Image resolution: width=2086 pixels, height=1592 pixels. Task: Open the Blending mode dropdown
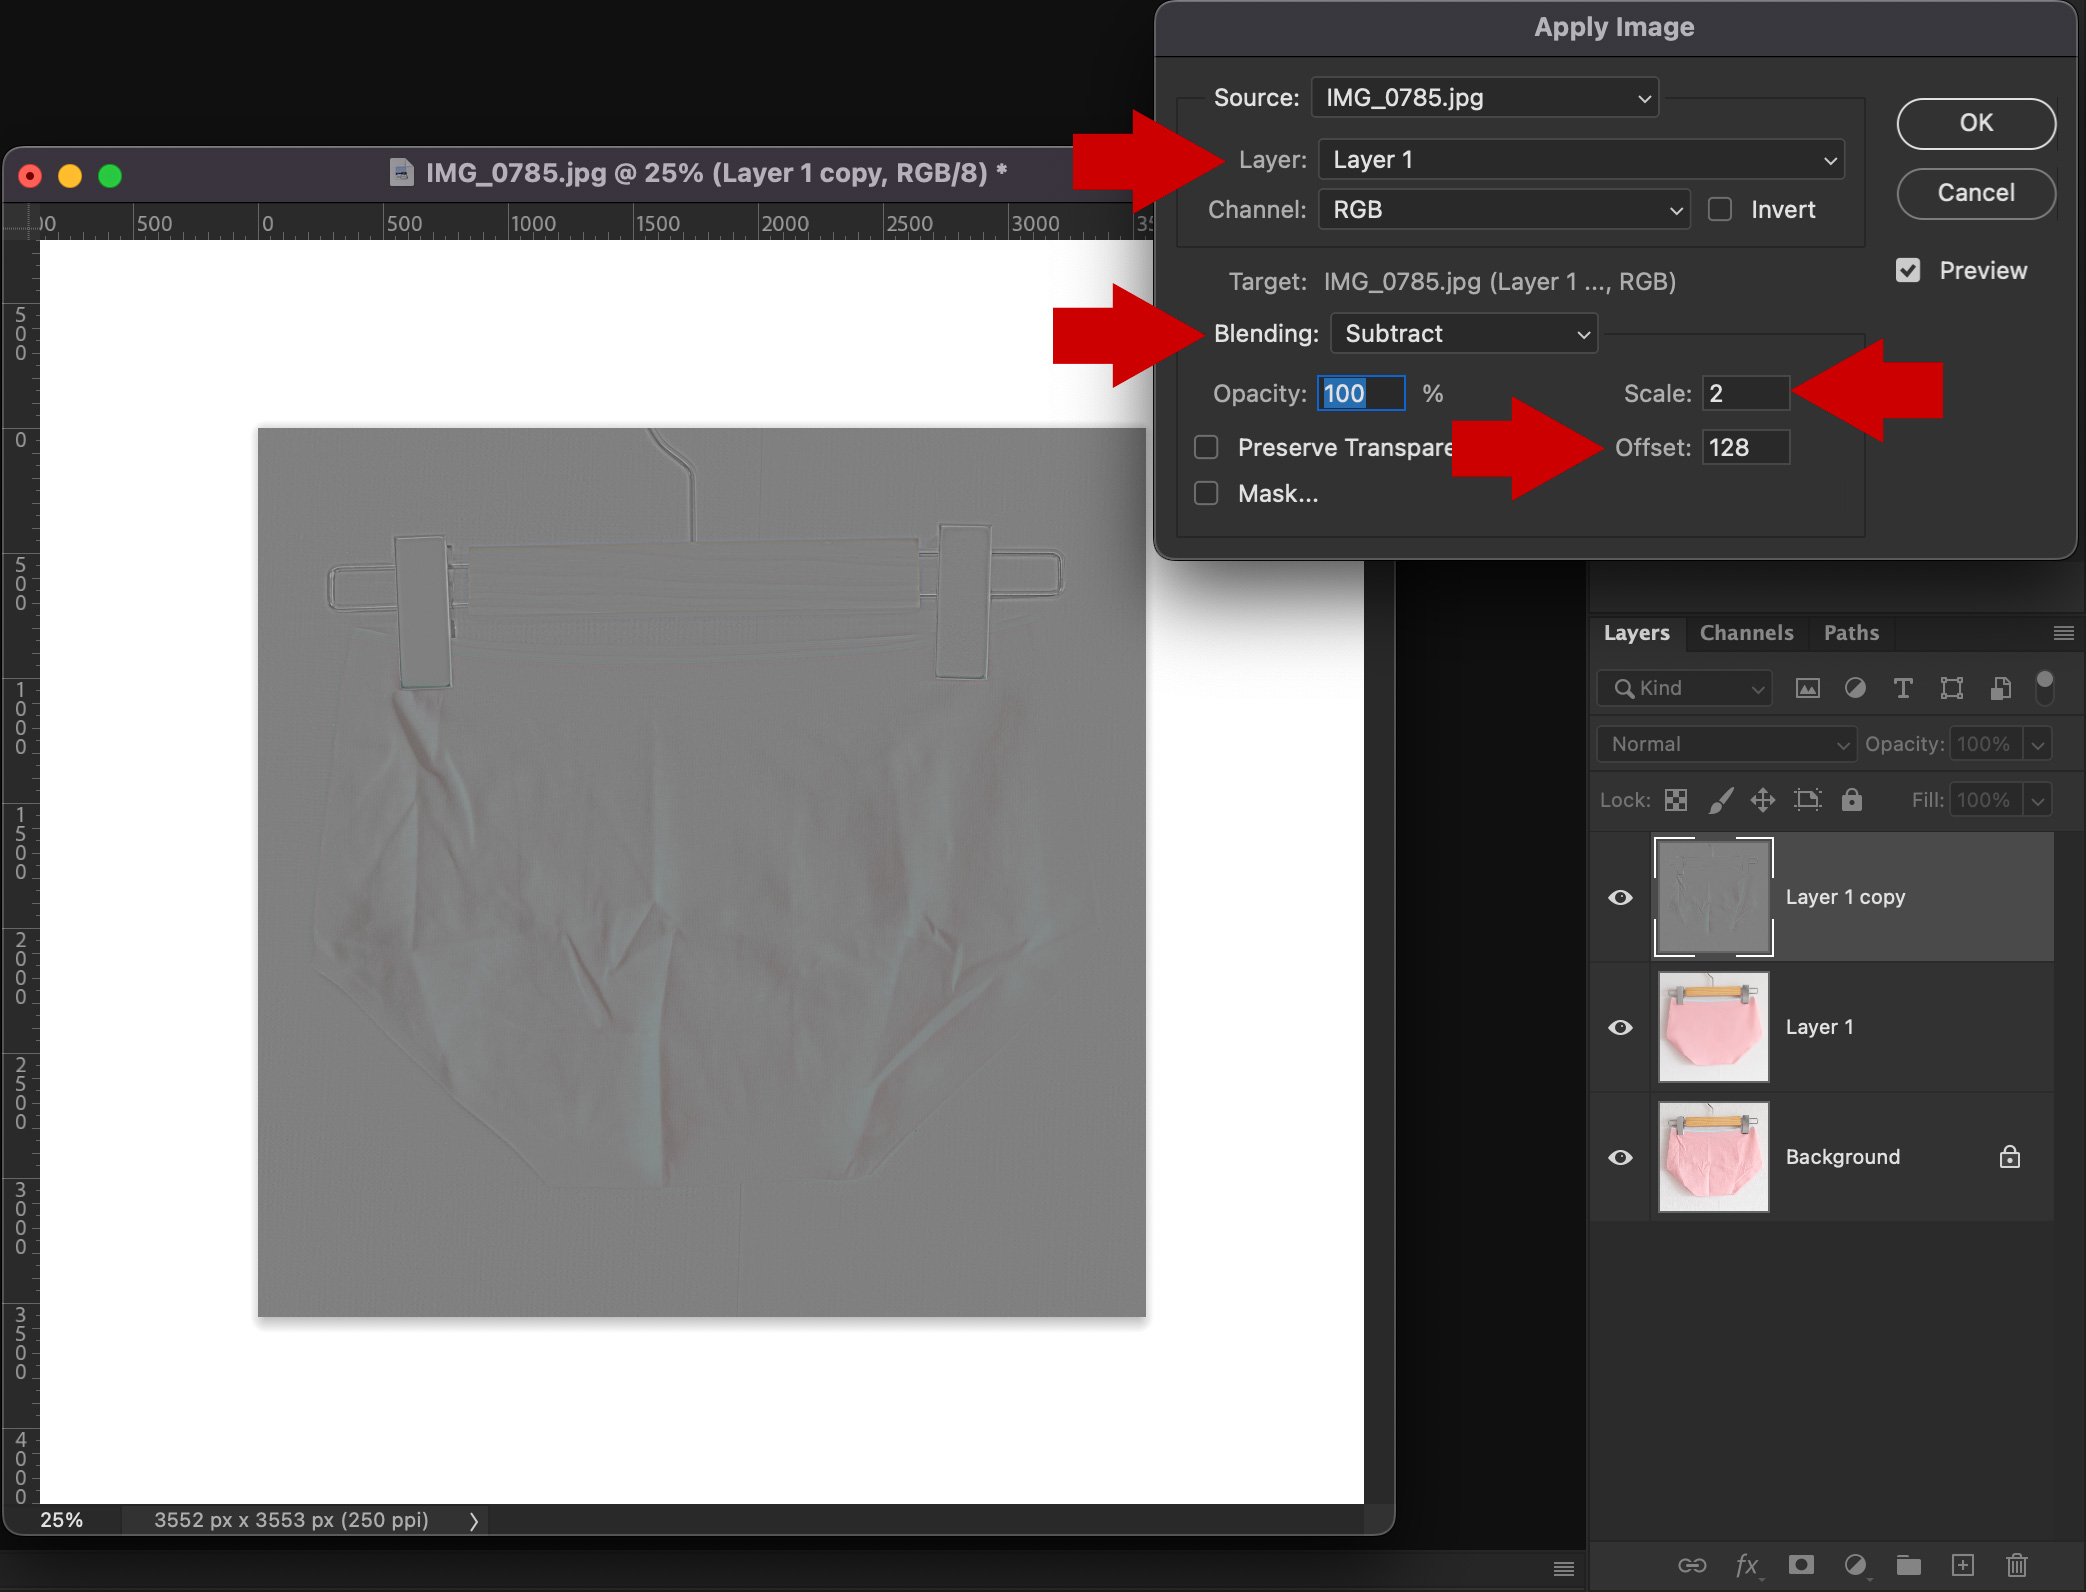1464,334
